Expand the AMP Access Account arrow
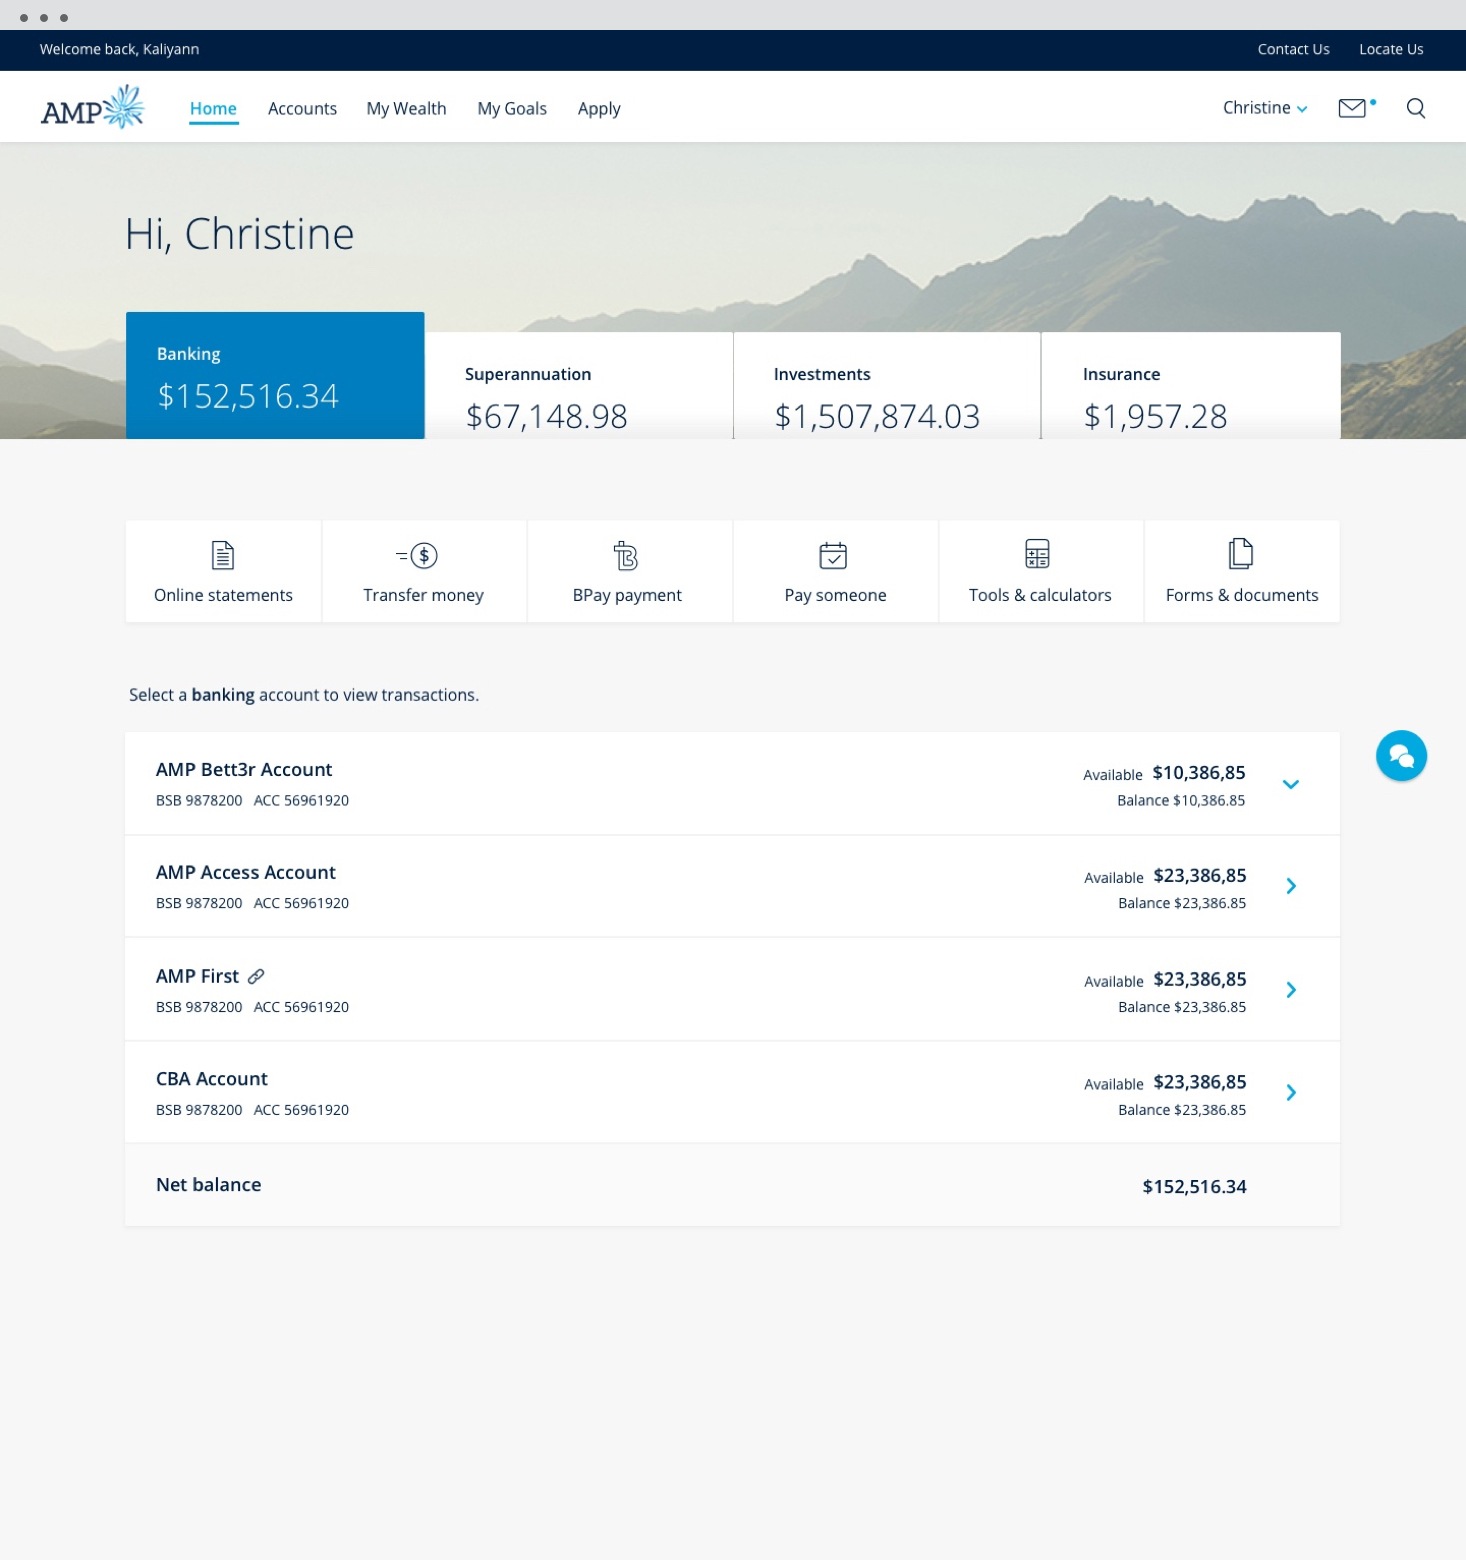The width and height of the screenshot is (1466, 1560). (1291, 886)
